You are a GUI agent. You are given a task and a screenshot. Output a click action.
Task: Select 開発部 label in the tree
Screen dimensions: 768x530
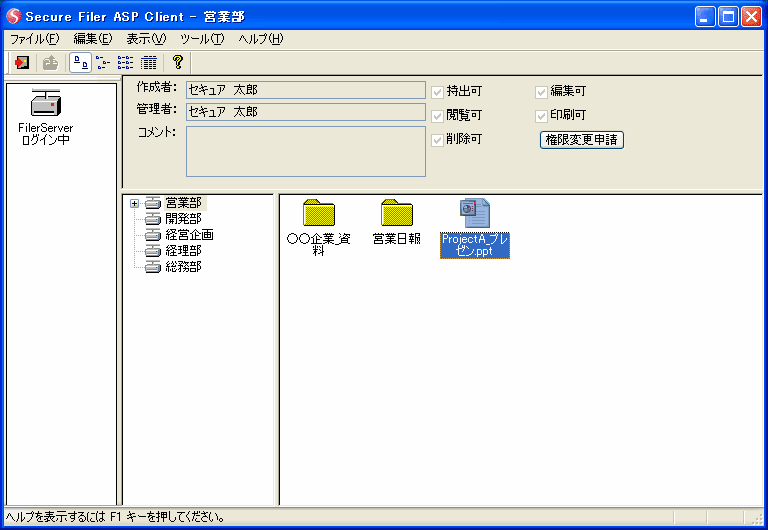(x=184, y=218)
